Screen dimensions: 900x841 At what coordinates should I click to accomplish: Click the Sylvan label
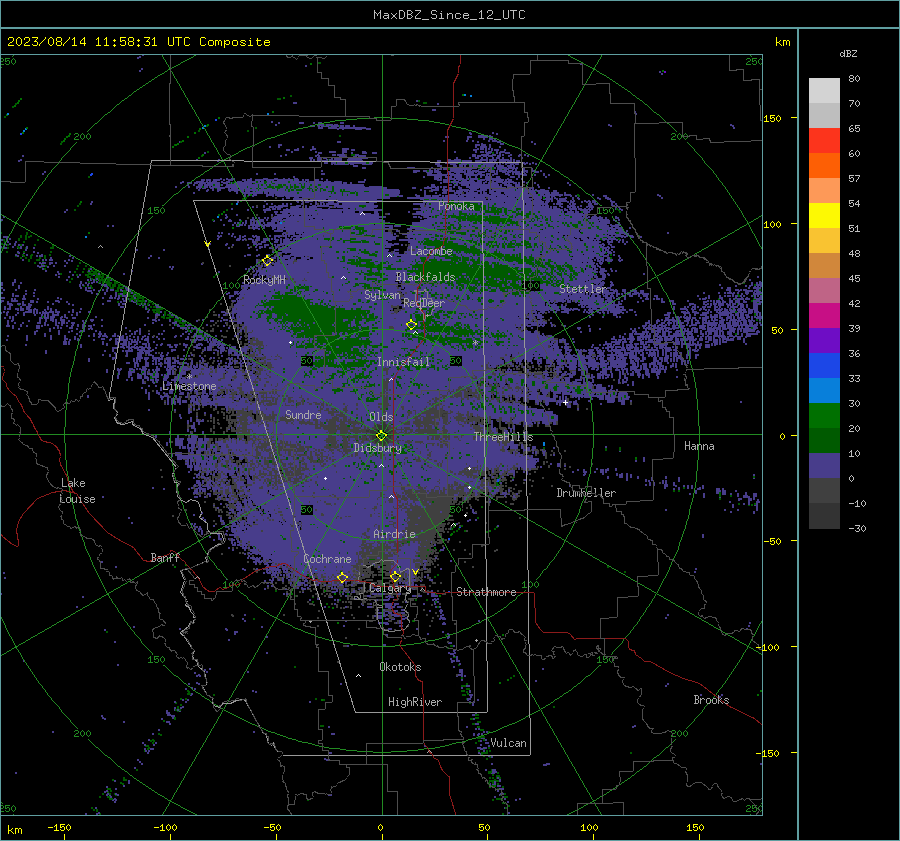pyautogui.click(x=382, y=295)
